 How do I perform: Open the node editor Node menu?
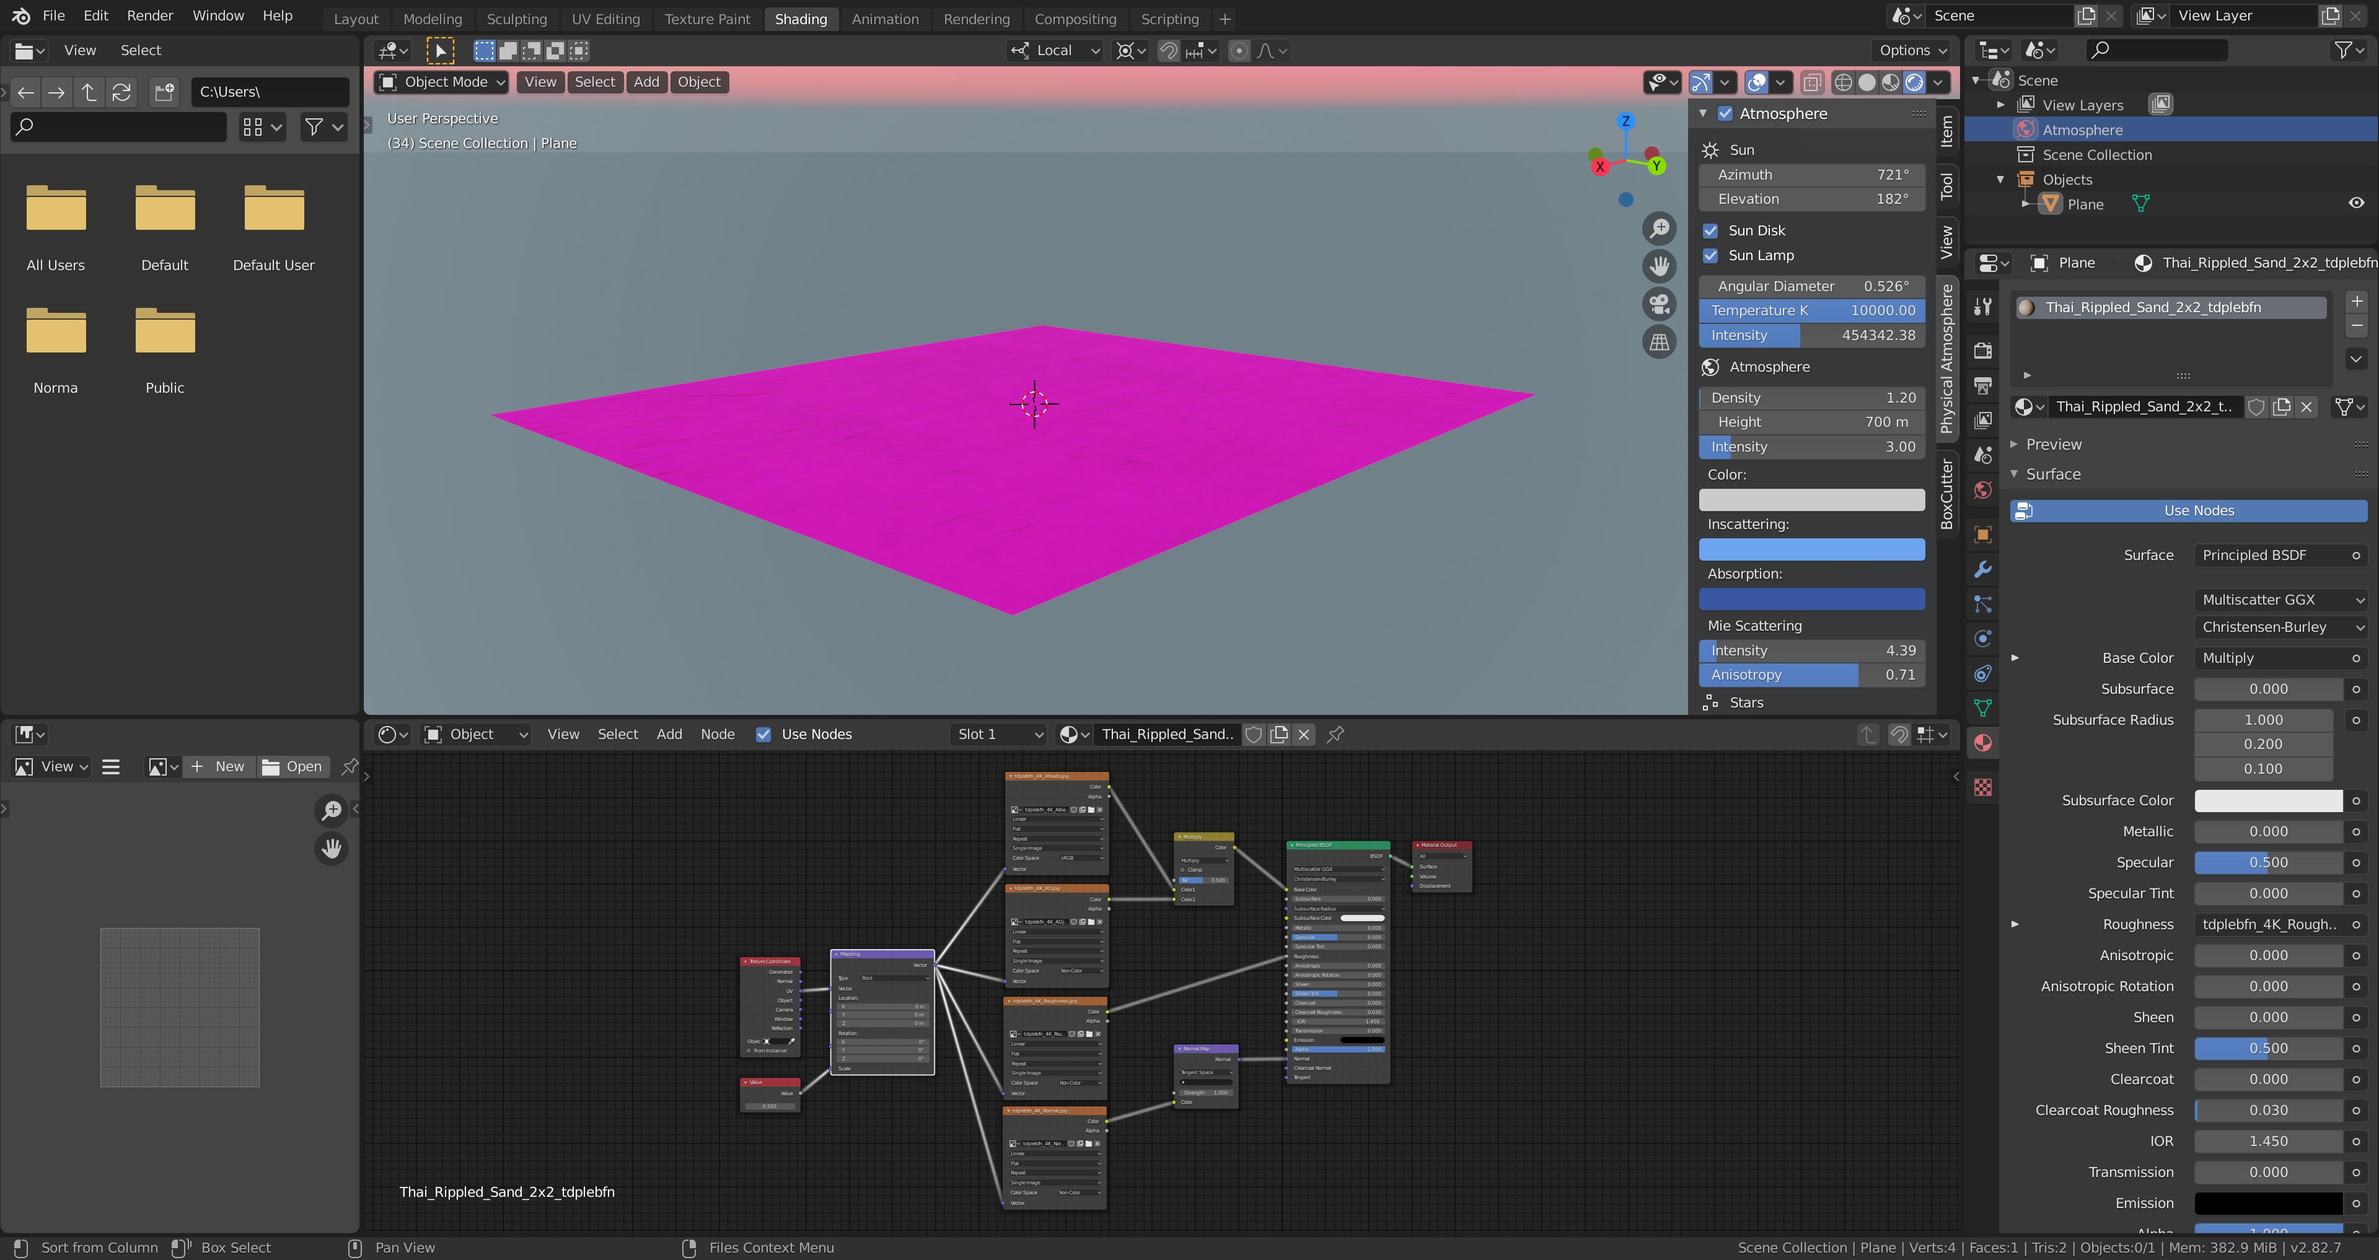point(717,734)
